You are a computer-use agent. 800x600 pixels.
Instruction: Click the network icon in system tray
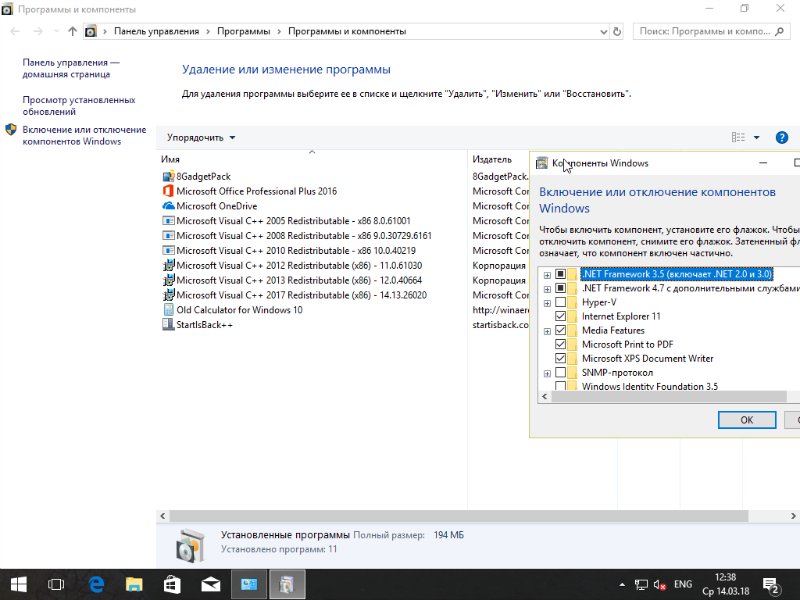(x=641, y=585)
